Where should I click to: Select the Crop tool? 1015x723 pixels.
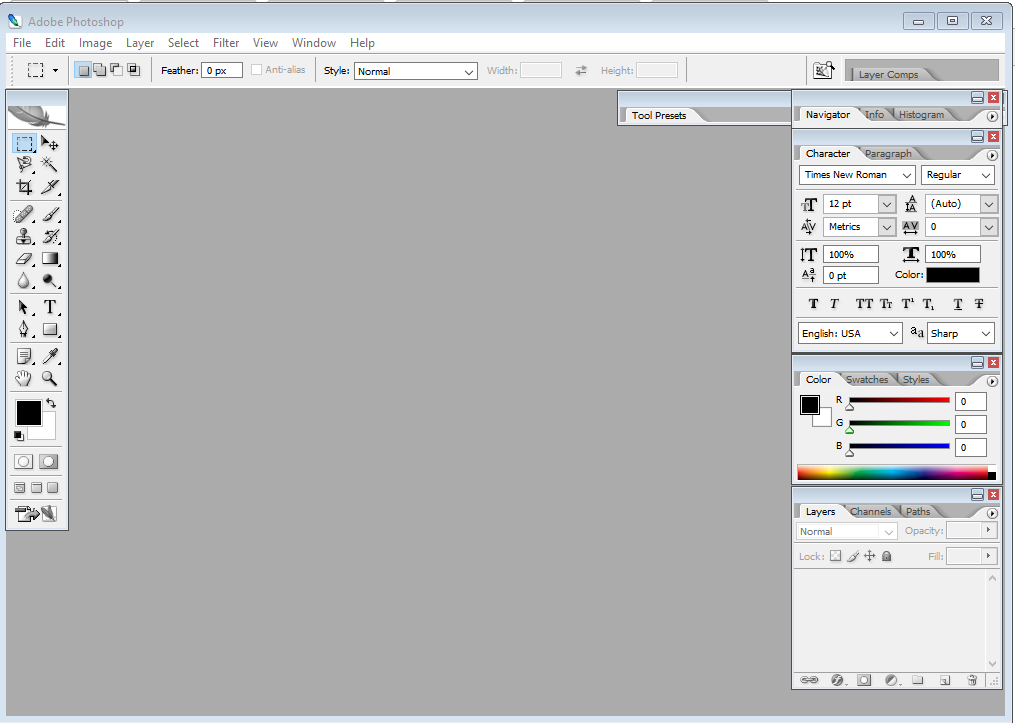(25, 187)
